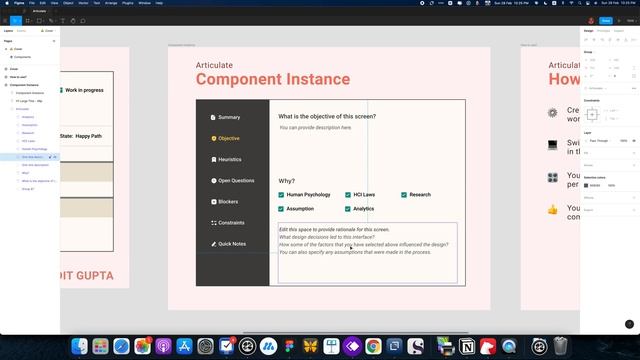Click the rationale text box
The width and height of the screenshot is (640, 360).
pos(368,253)
